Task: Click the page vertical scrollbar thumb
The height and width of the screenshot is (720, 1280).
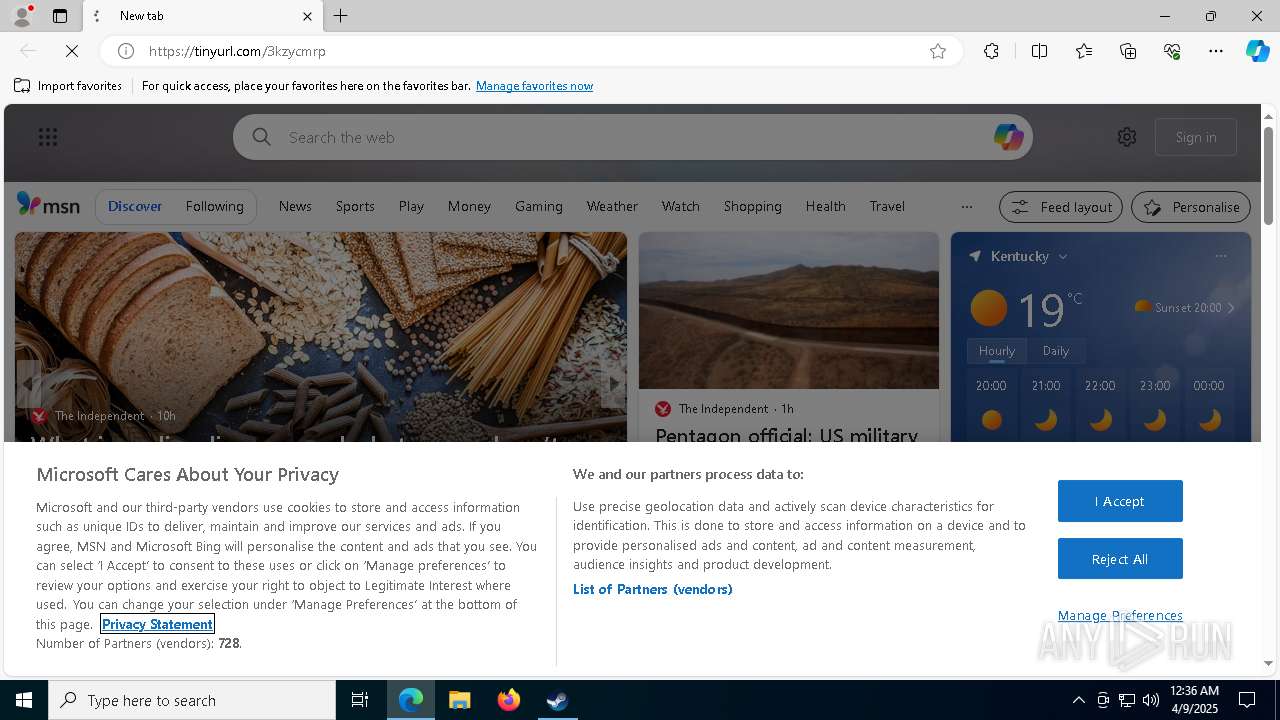Action: point(1268,175)
